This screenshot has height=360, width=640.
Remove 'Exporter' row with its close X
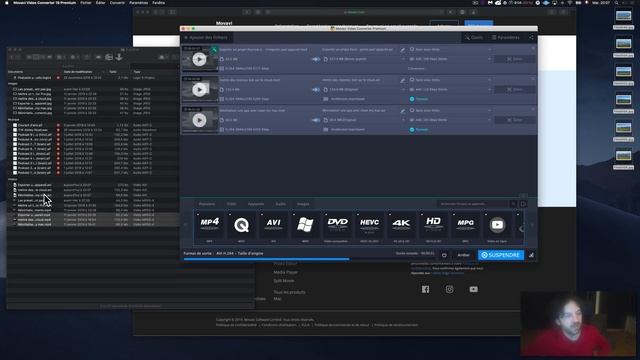tap(533, 49)
